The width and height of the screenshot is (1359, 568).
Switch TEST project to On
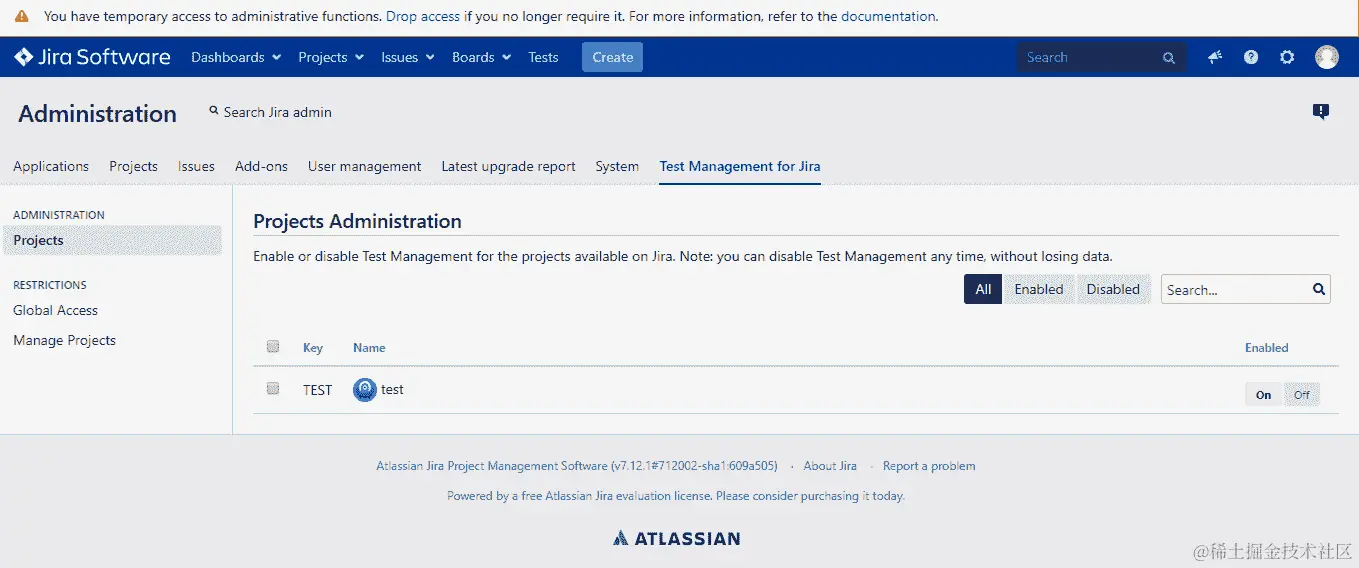[1263, 395]
